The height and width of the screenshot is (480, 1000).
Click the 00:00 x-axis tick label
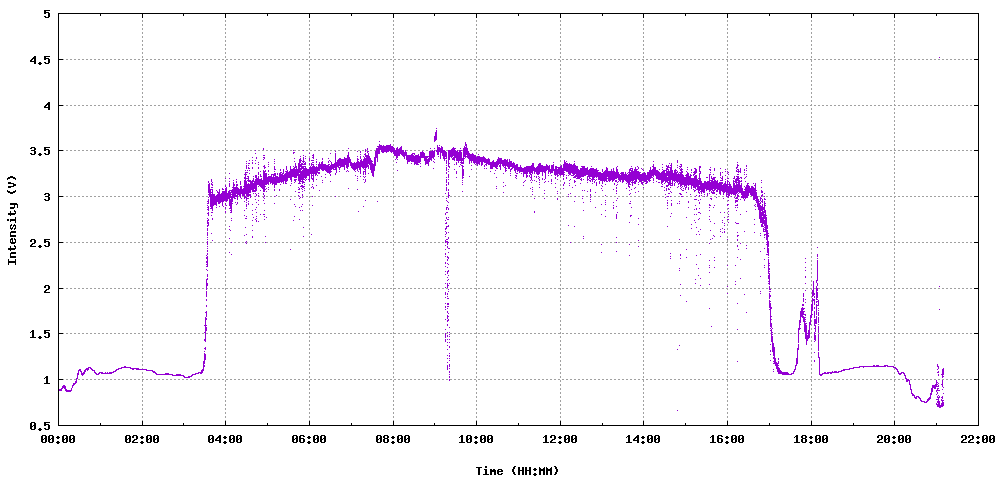tap(59, 439)
